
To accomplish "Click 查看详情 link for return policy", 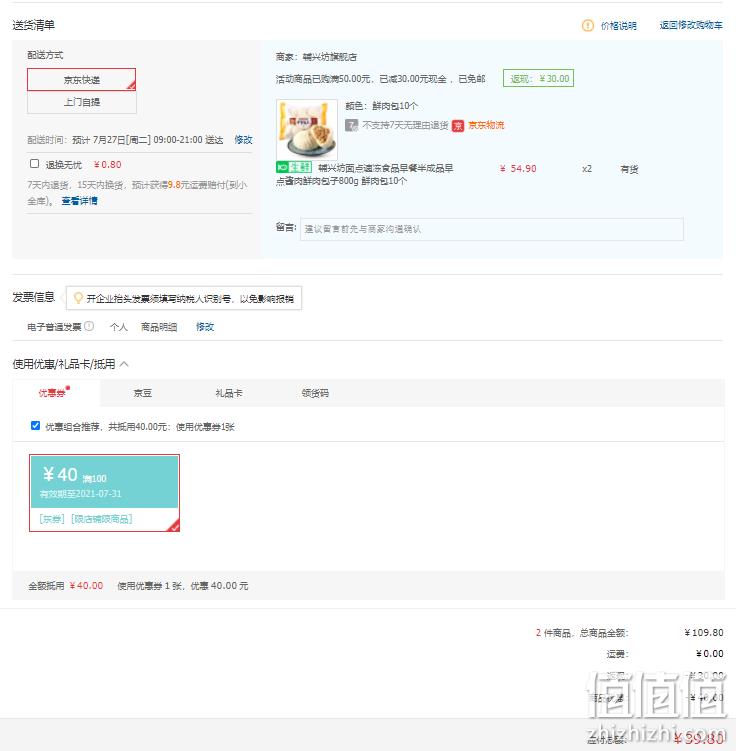I will [79, 201].
